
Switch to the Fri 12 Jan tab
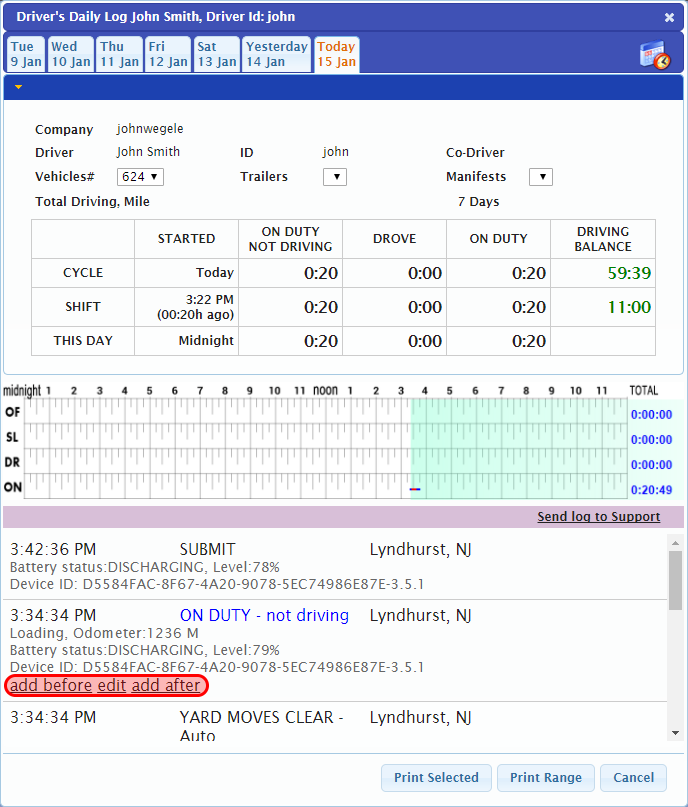coord(168,54)
